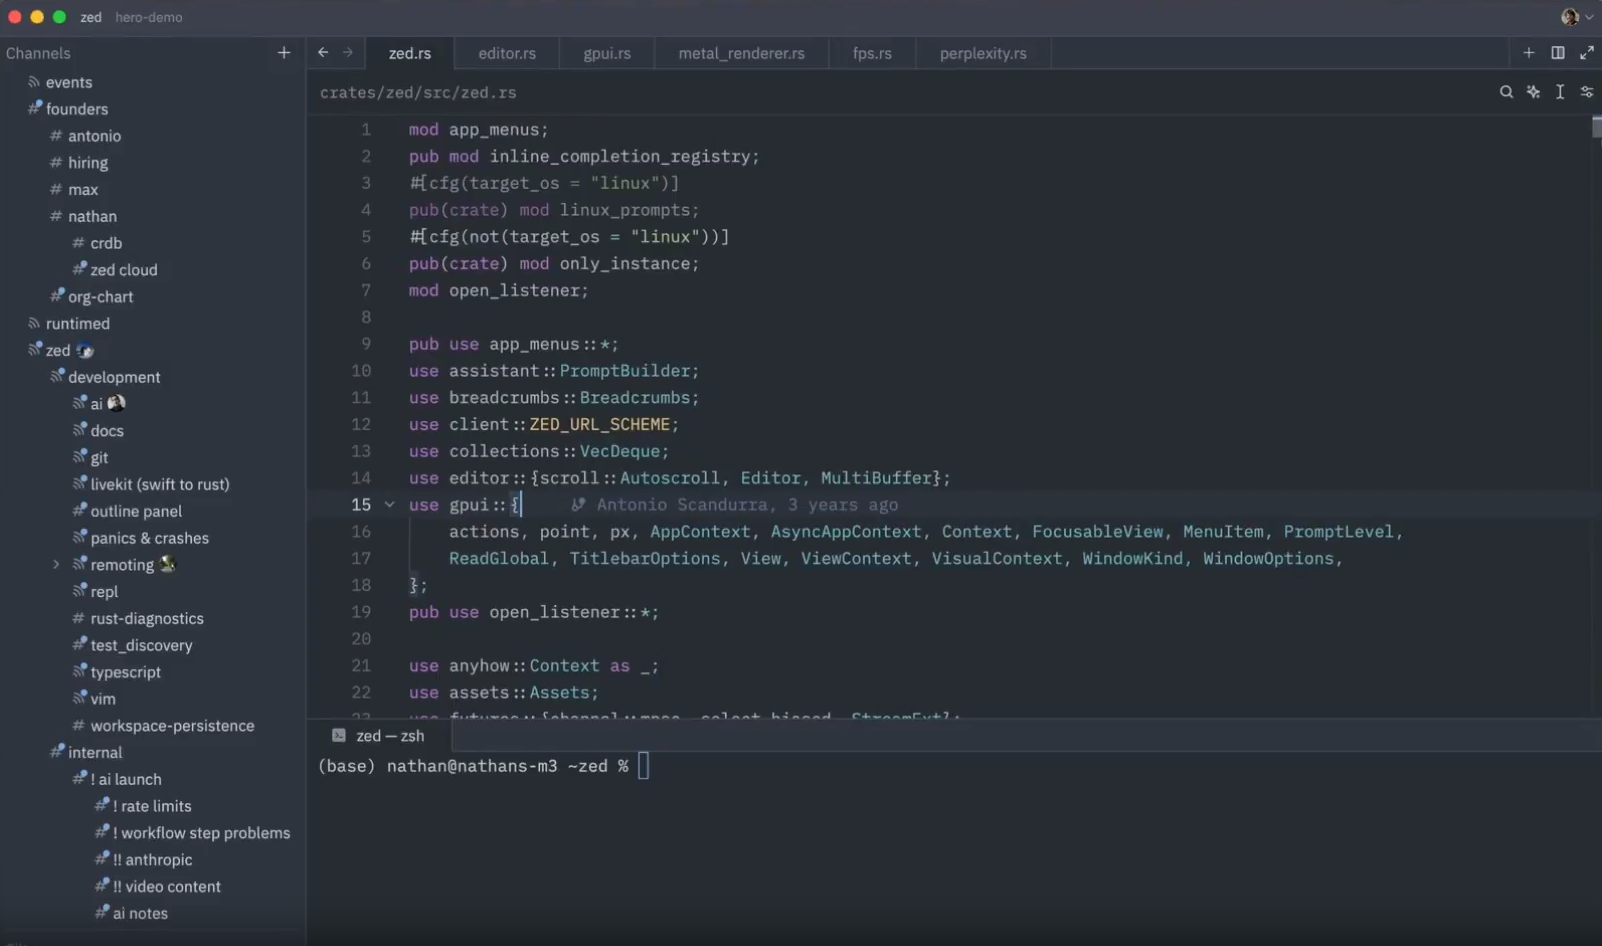Screen dimensions: 1602x946
Task: Add a channel with the plus icon
Action: coord(284,53)
